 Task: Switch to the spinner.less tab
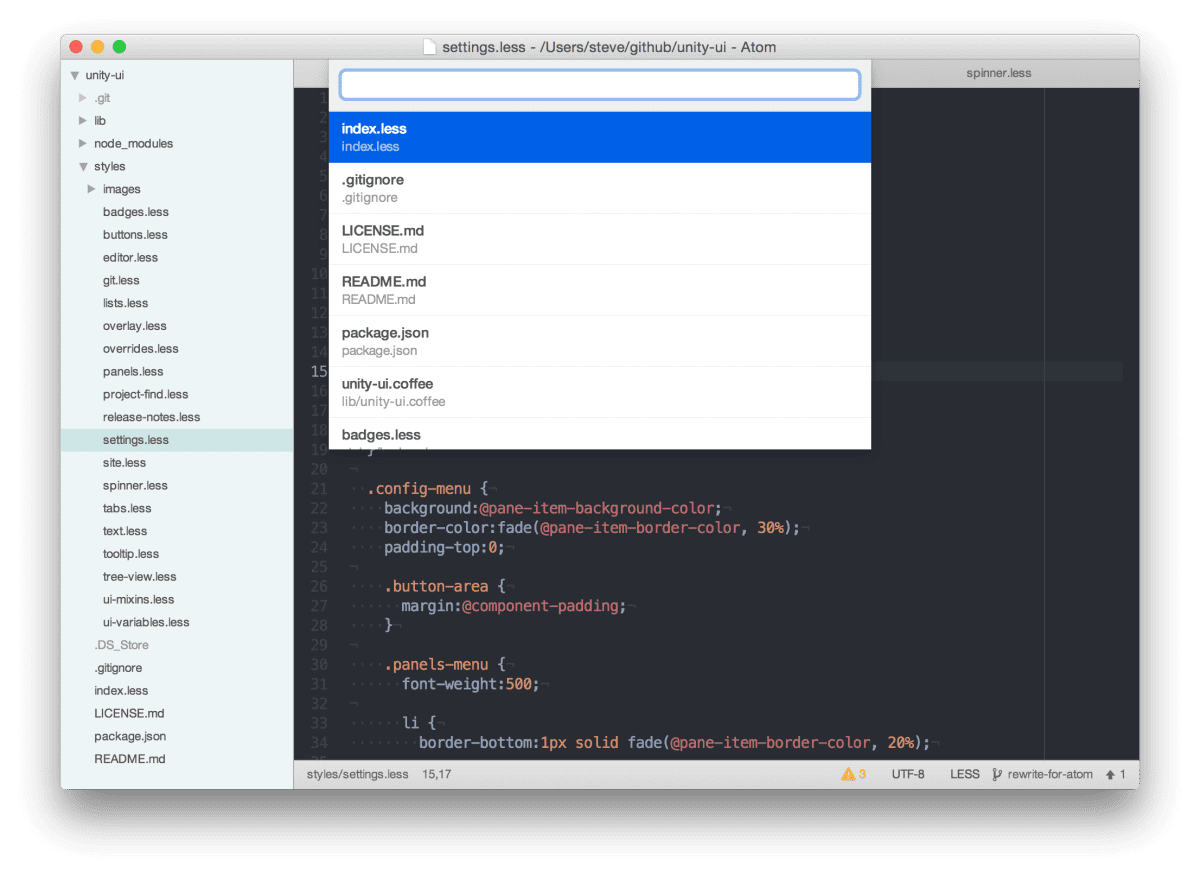[998, 72]
